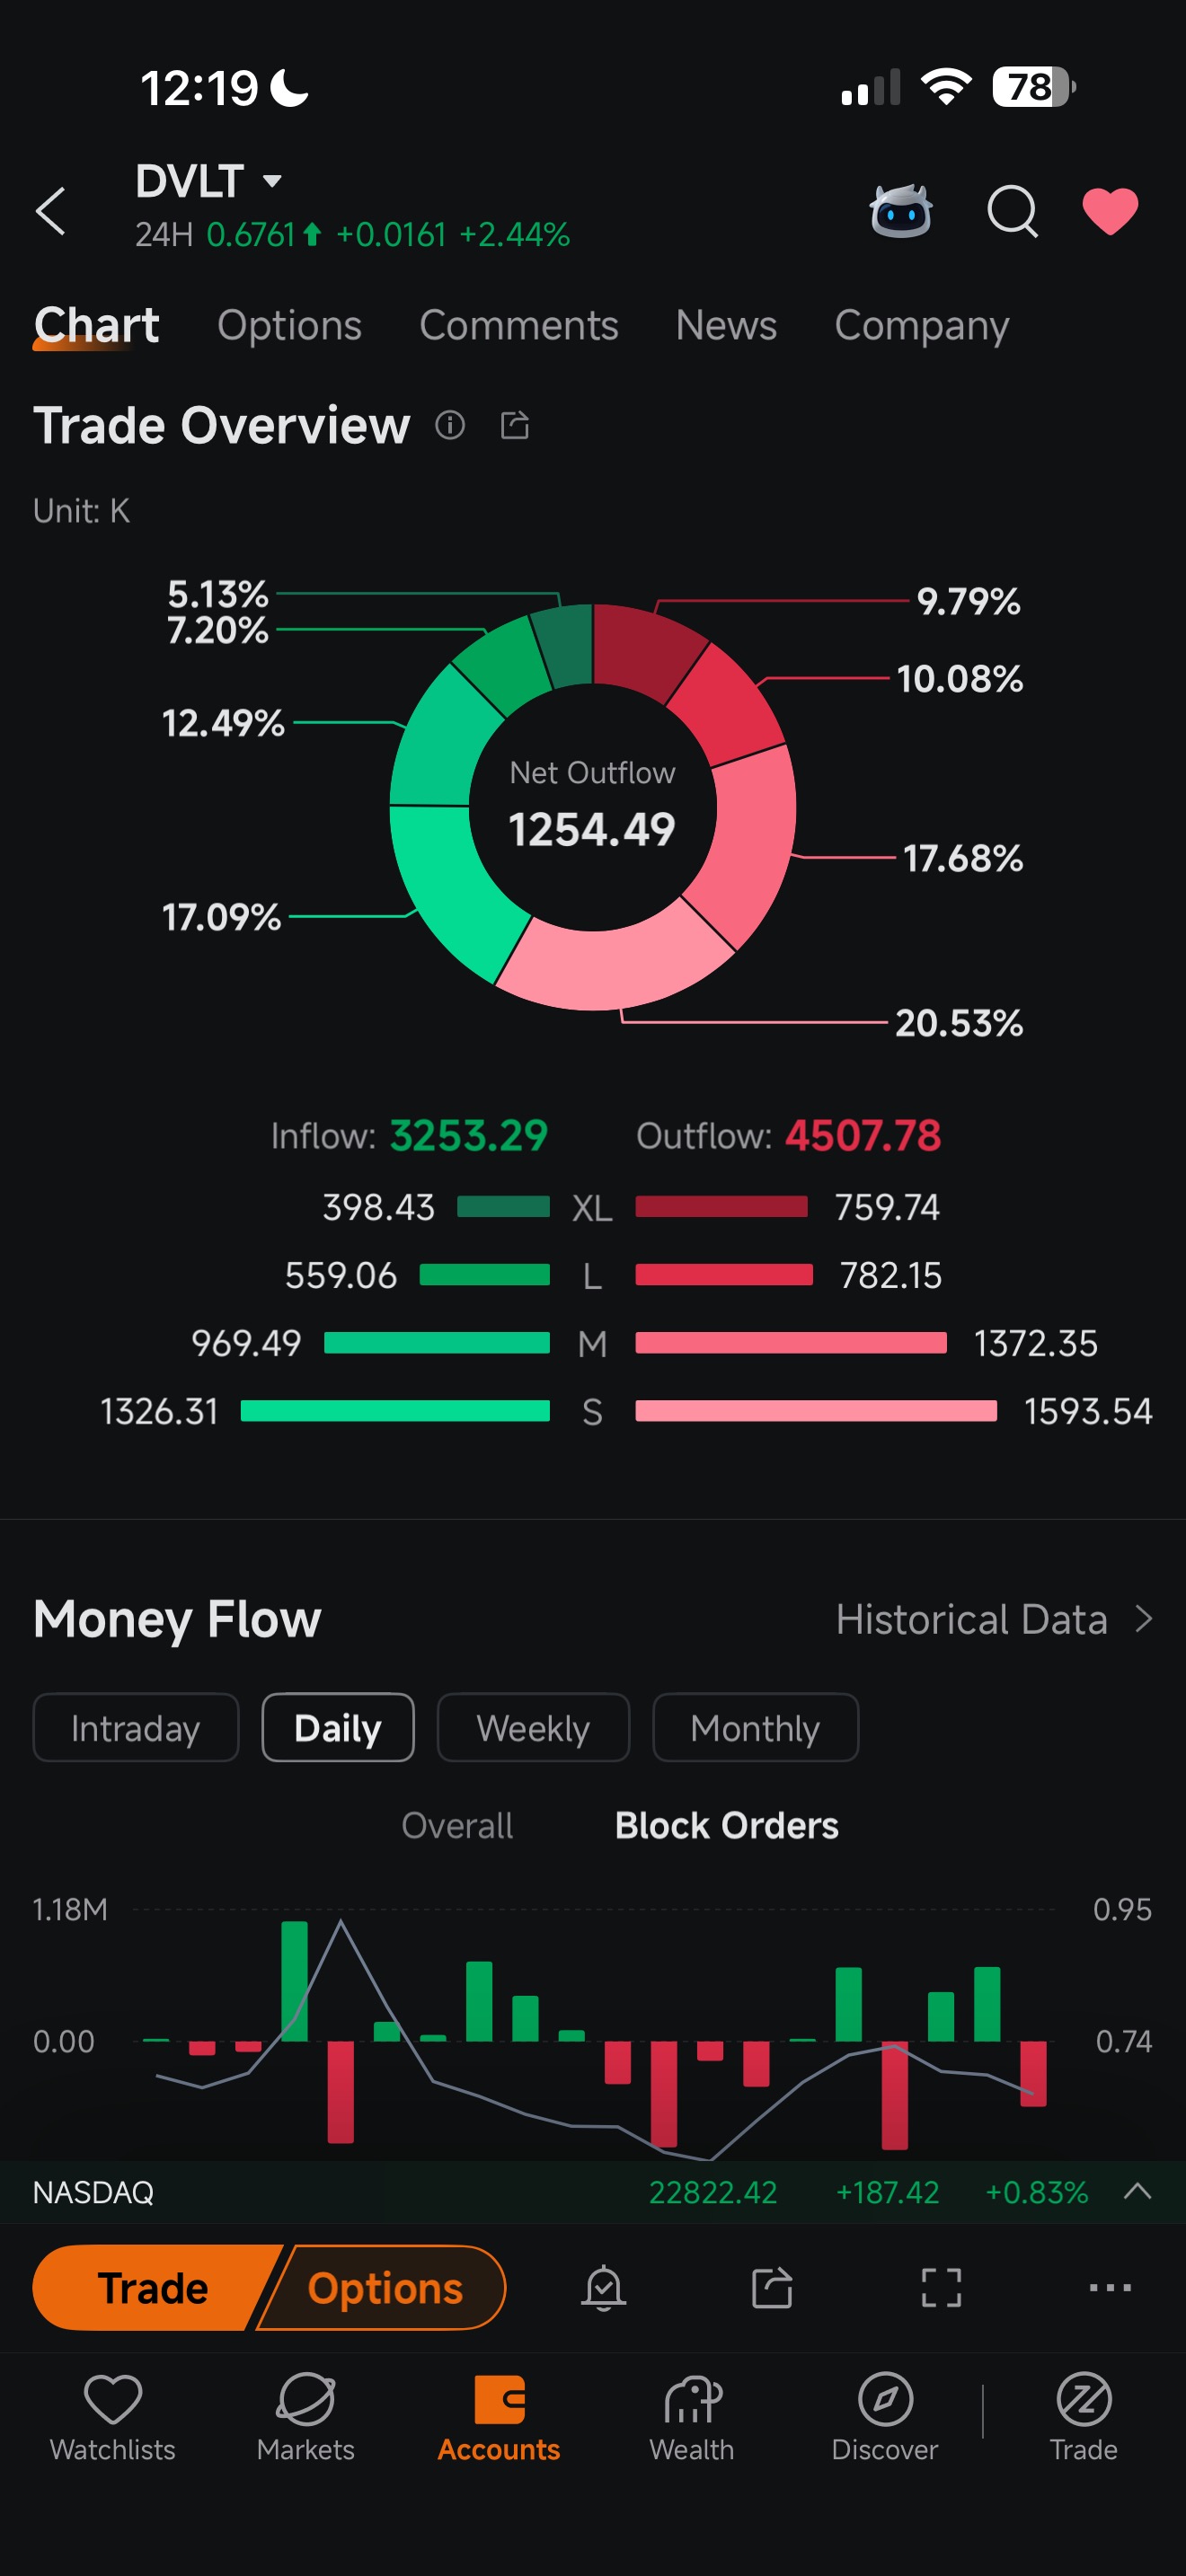Share Trade Overview via share icon
This screenshot has height=2576, width=1186.
(x=514, y=425)
